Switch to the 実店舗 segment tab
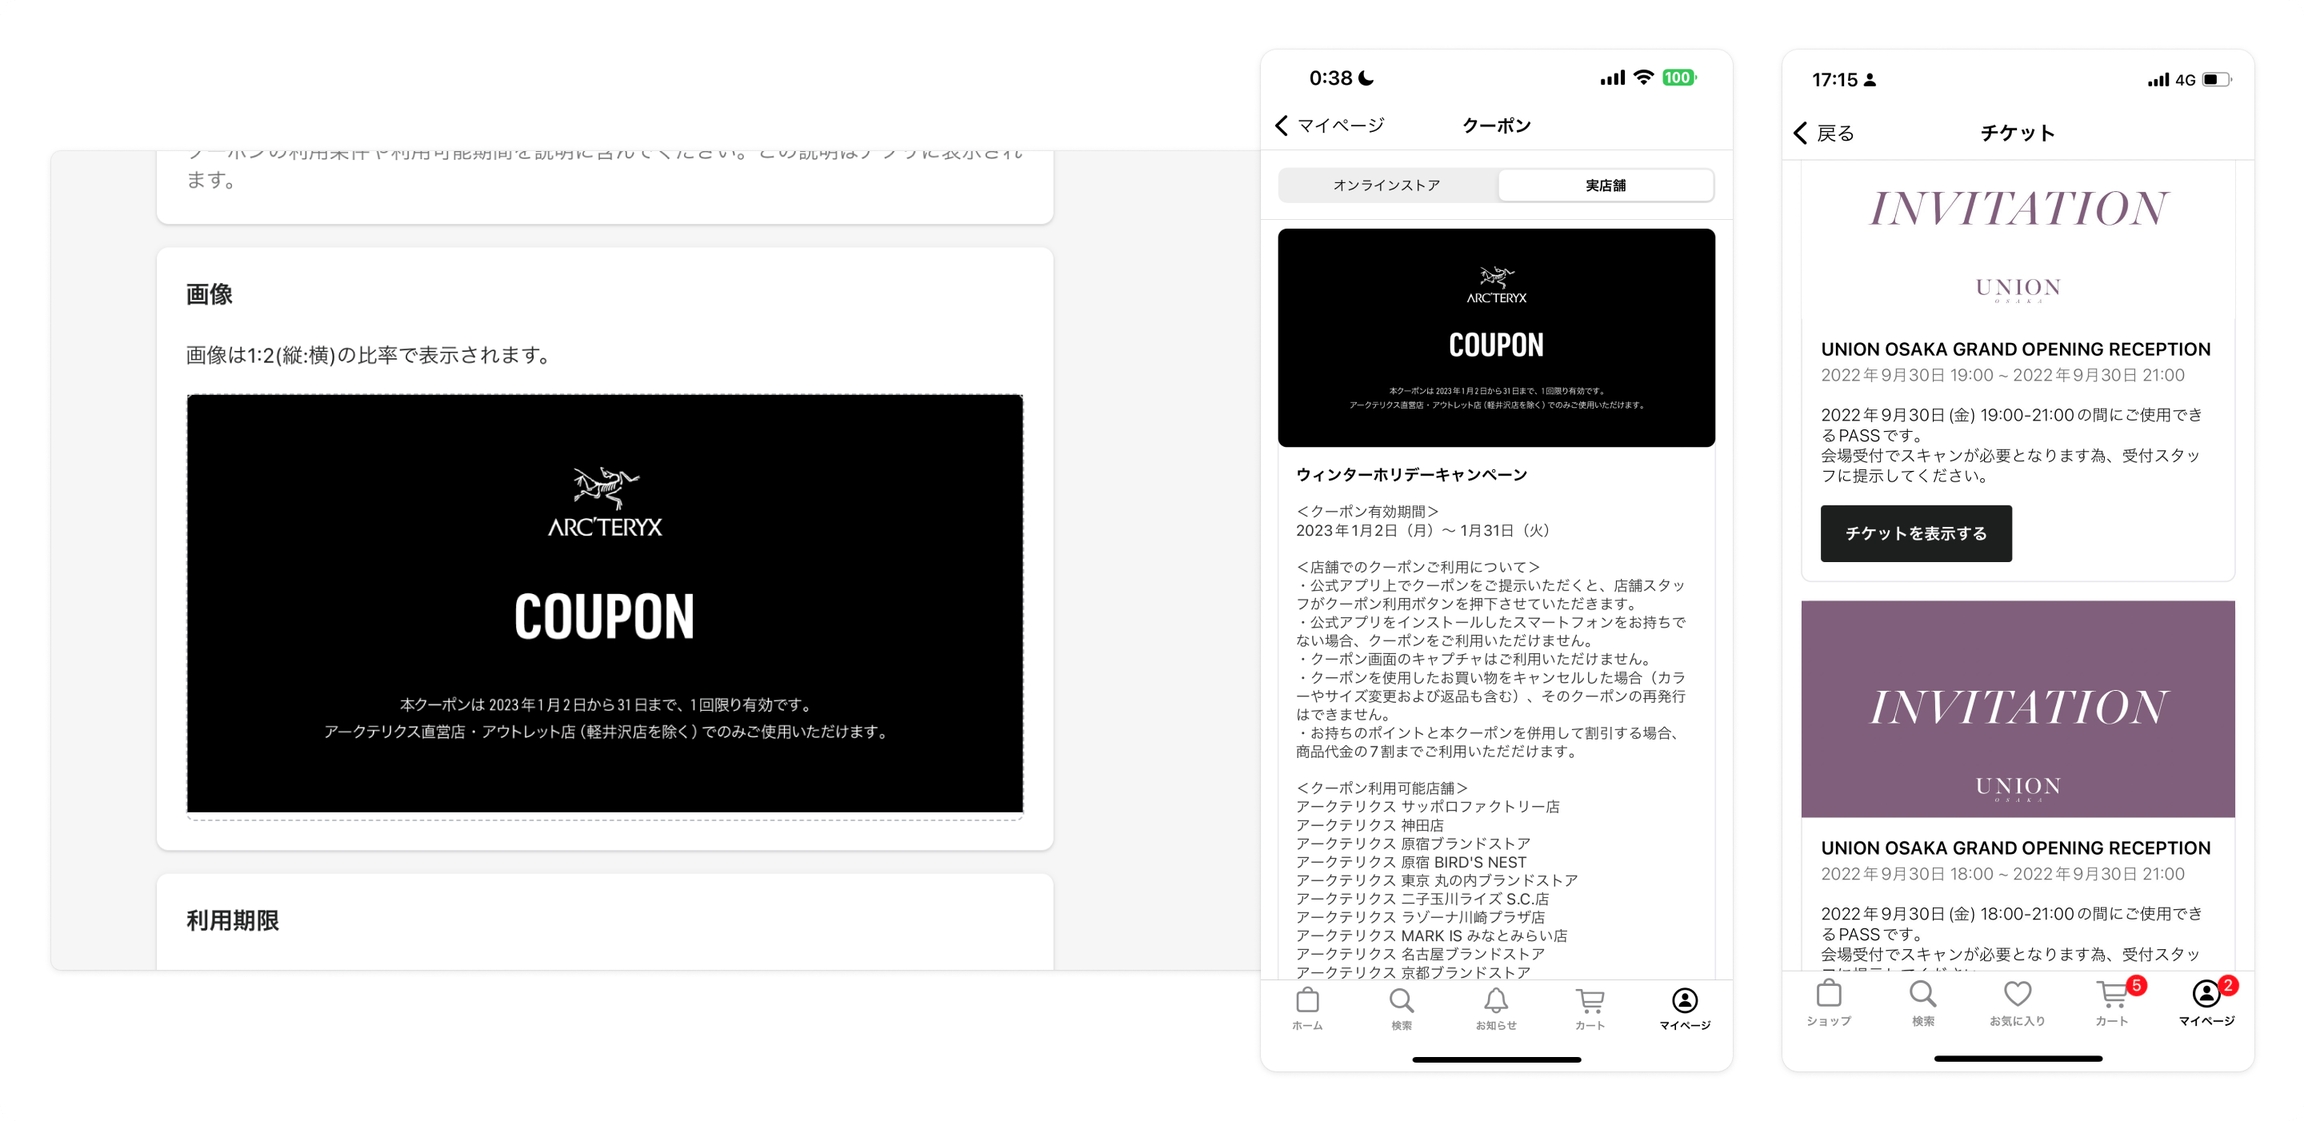 coord(1605,185)
